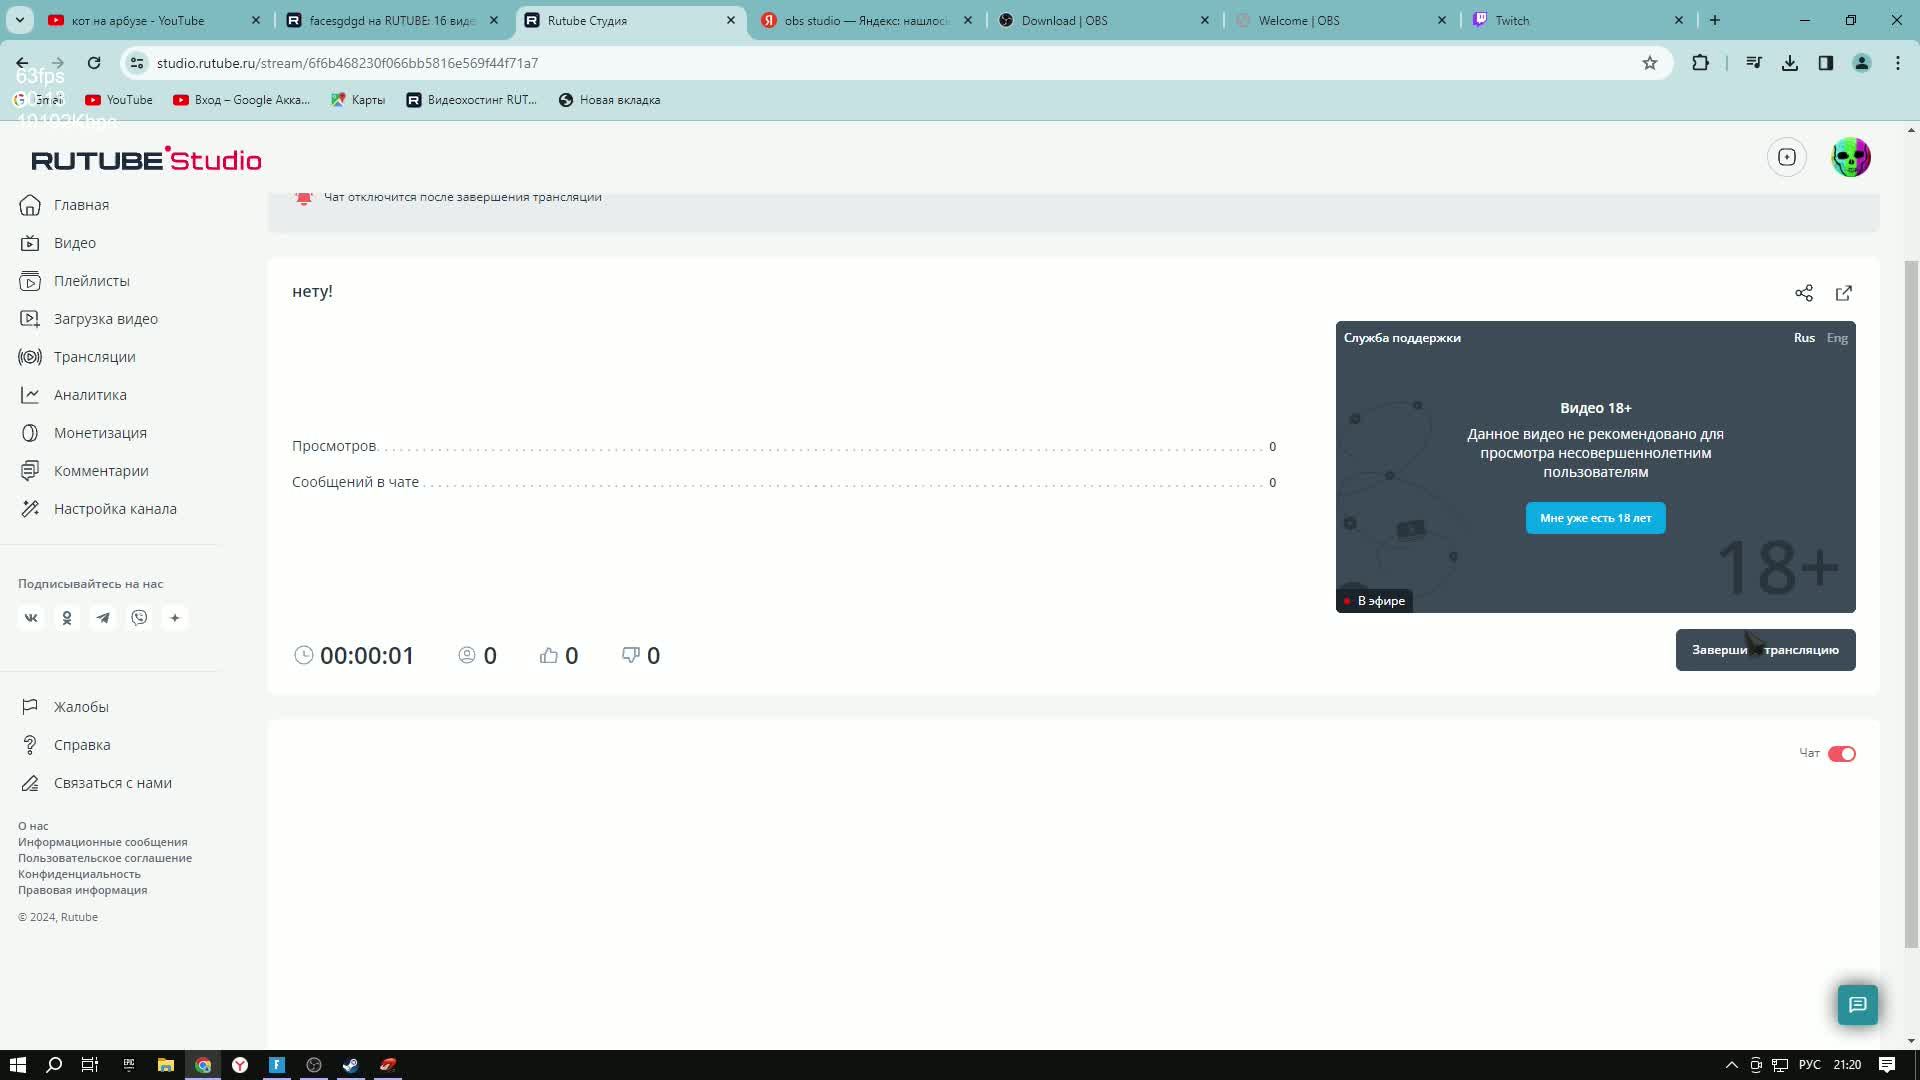Viewport: 1920px width, 1080px height.
Task: Show hidden system tray icons
Action: [x=1731, y=1065]
